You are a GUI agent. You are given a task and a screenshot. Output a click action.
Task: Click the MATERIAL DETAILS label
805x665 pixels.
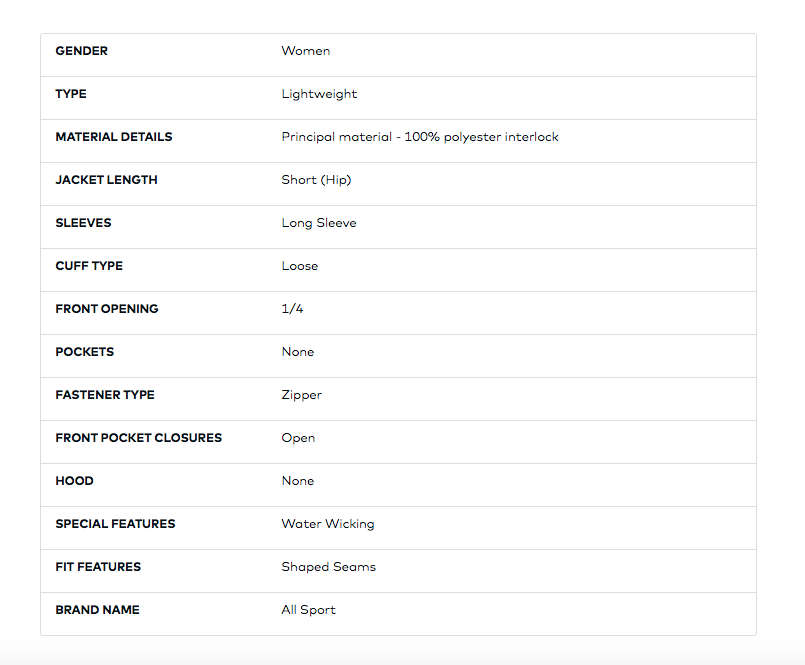click(113, 137)
